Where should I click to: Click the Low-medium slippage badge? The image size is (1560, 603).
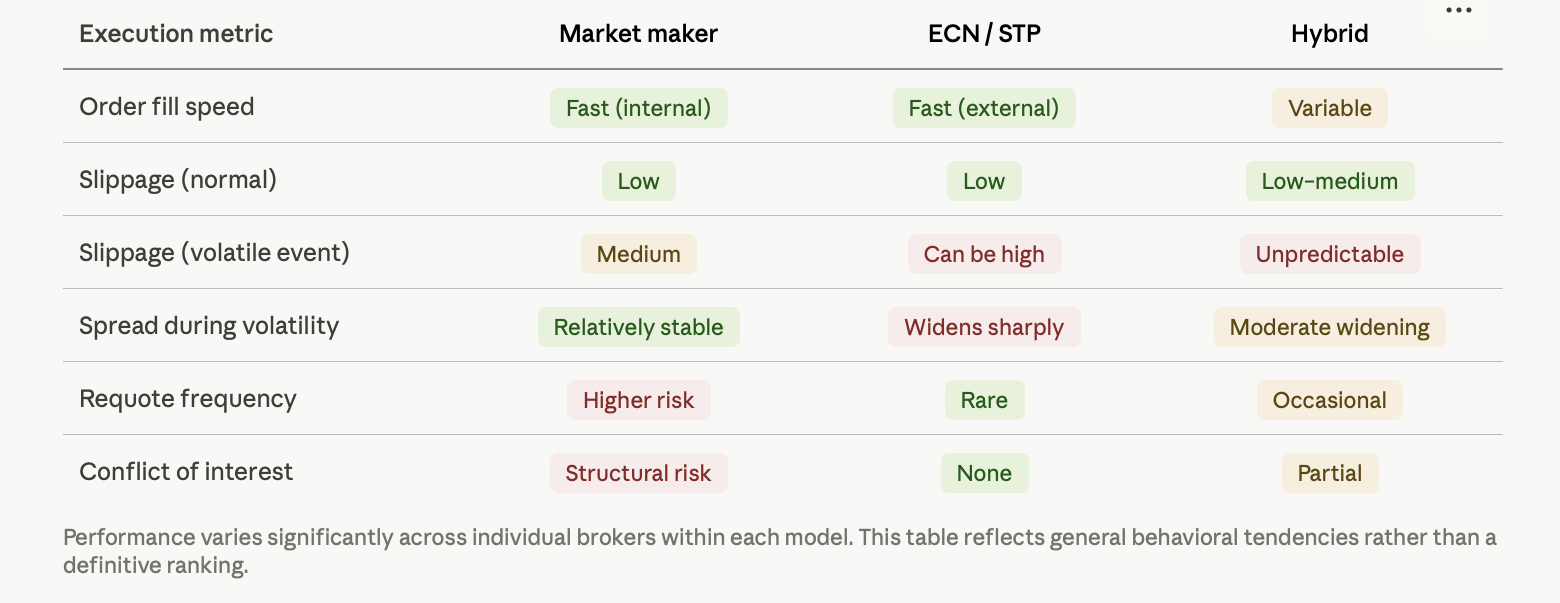(1329, 181)
